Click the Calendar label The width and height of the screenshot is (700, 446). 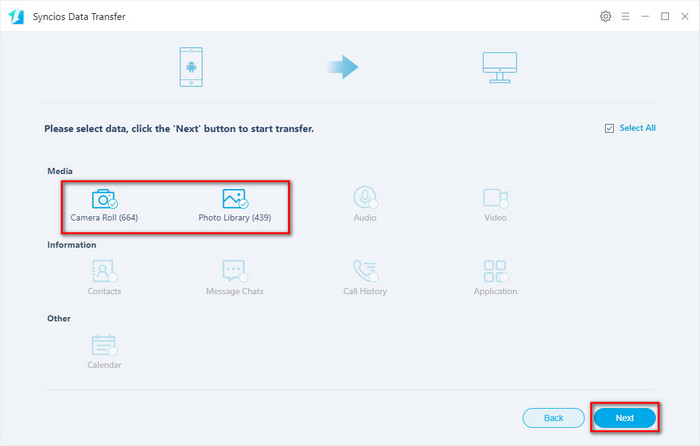(104, 365)
